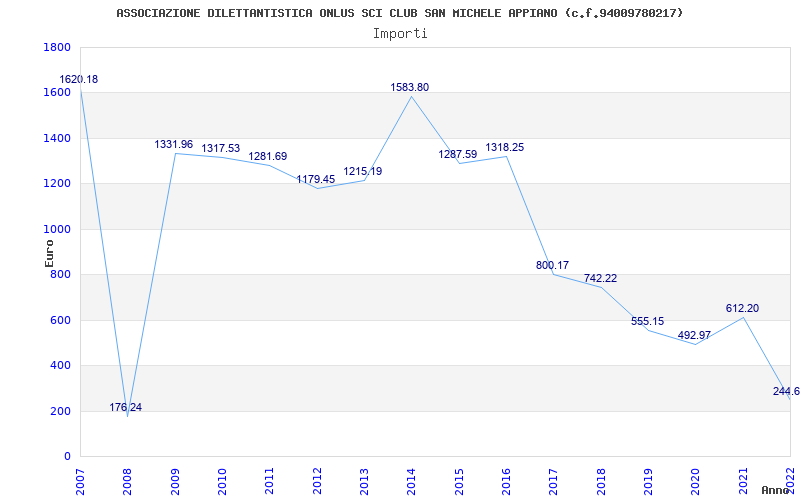Click the 0 y-axis tick label

67,457
